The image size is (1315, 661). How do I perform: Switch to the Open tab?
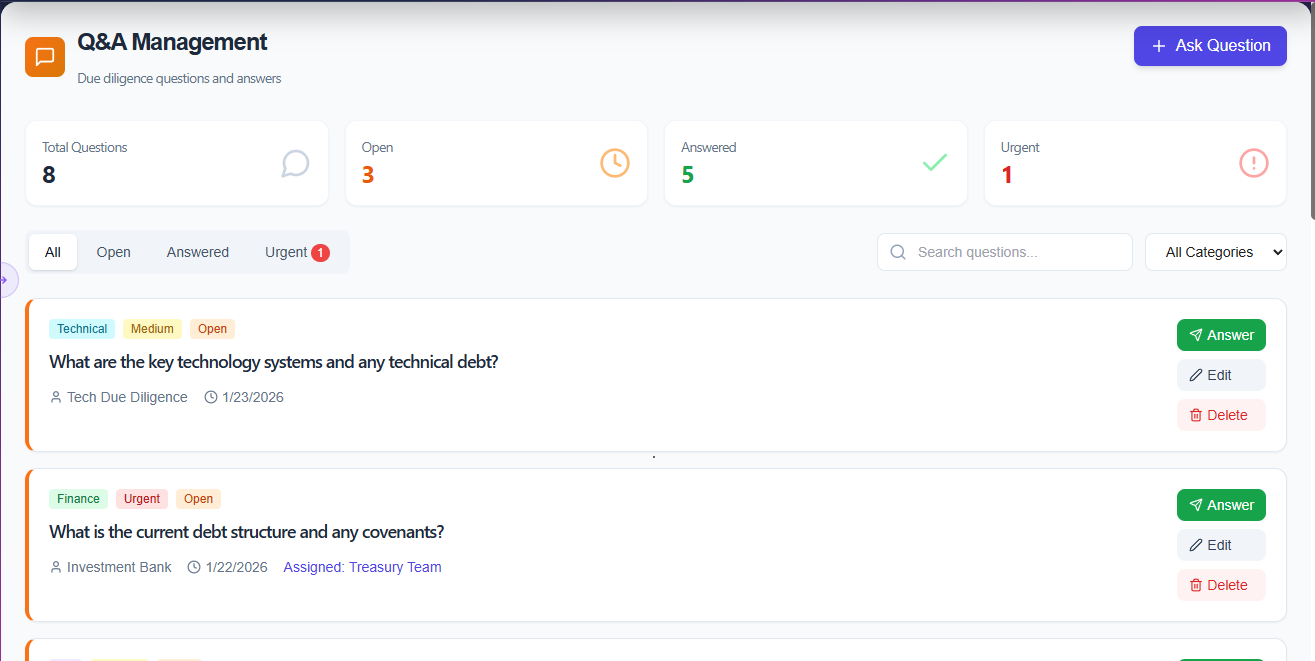[x=114, y=252]
